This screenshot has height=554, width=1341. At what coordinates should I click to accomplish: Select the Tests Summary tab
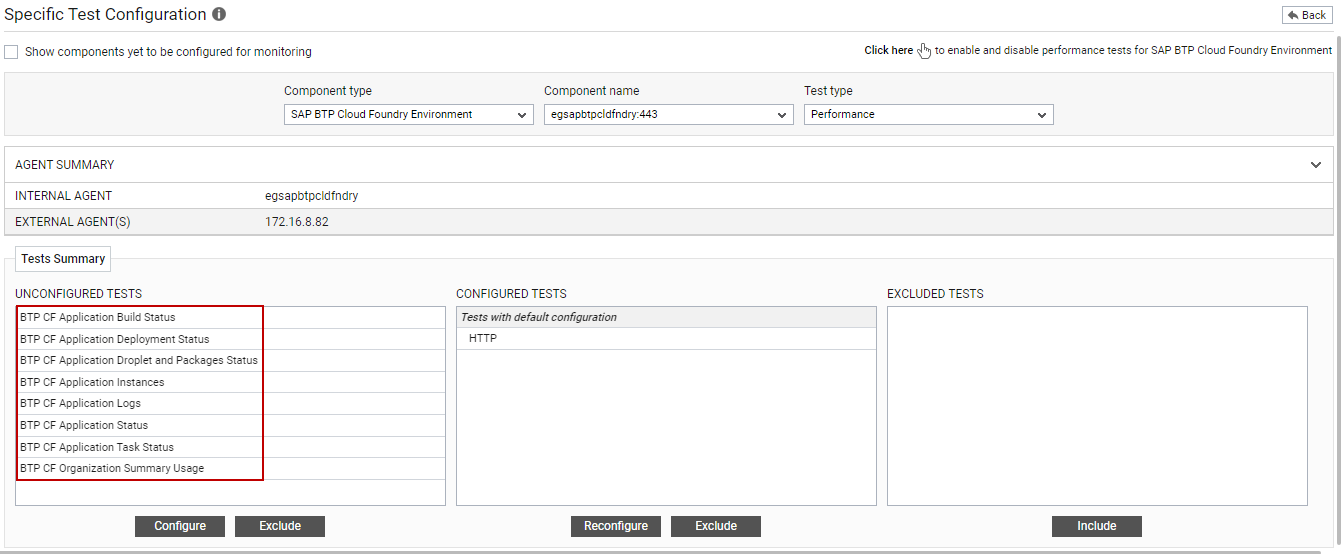tap(63, 259)
